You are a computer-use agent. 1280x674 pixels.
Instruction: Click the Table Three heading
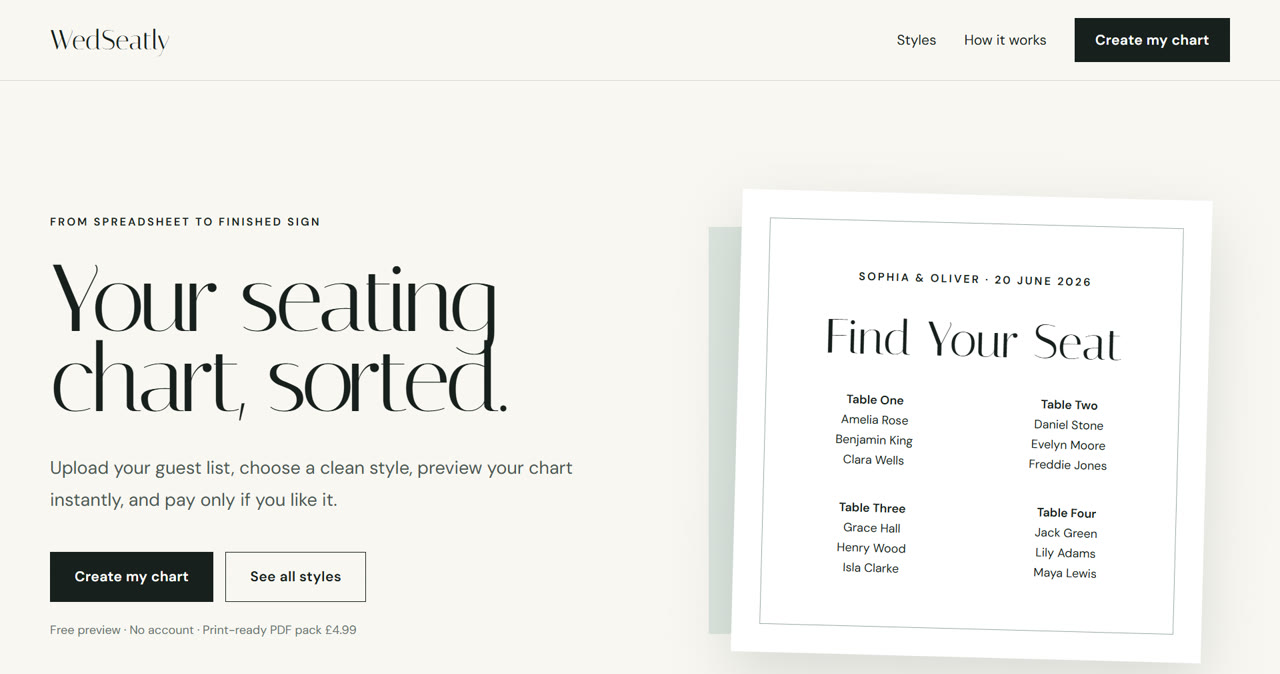(x=872, y=508)
